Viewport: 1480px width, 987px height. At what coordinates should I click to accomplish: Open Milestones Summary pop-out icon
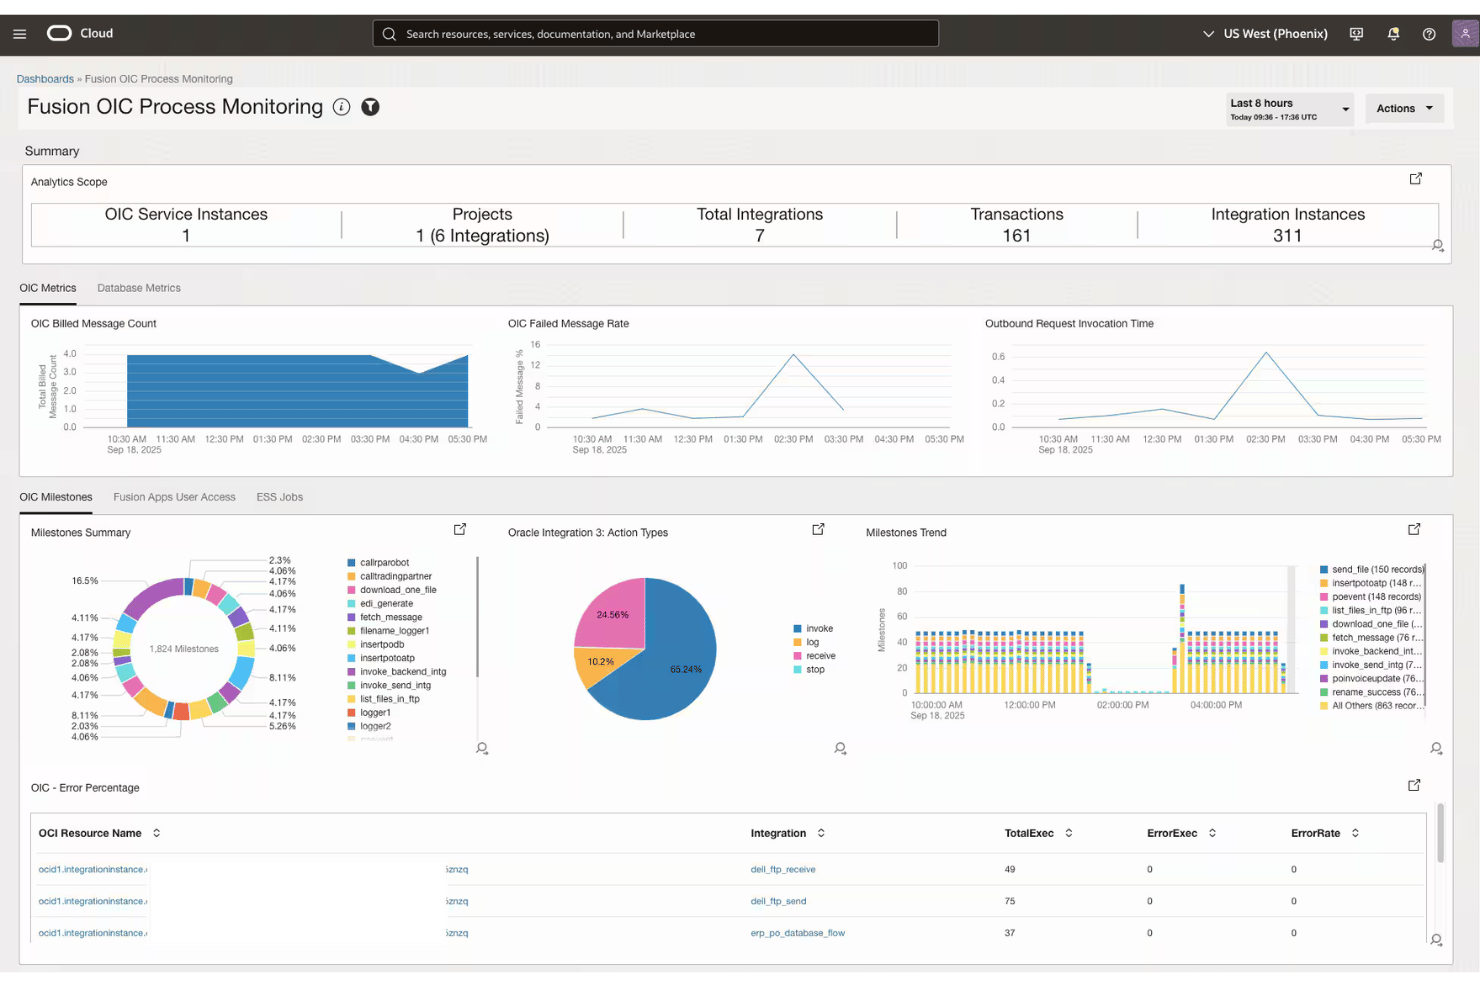point(460,529)
